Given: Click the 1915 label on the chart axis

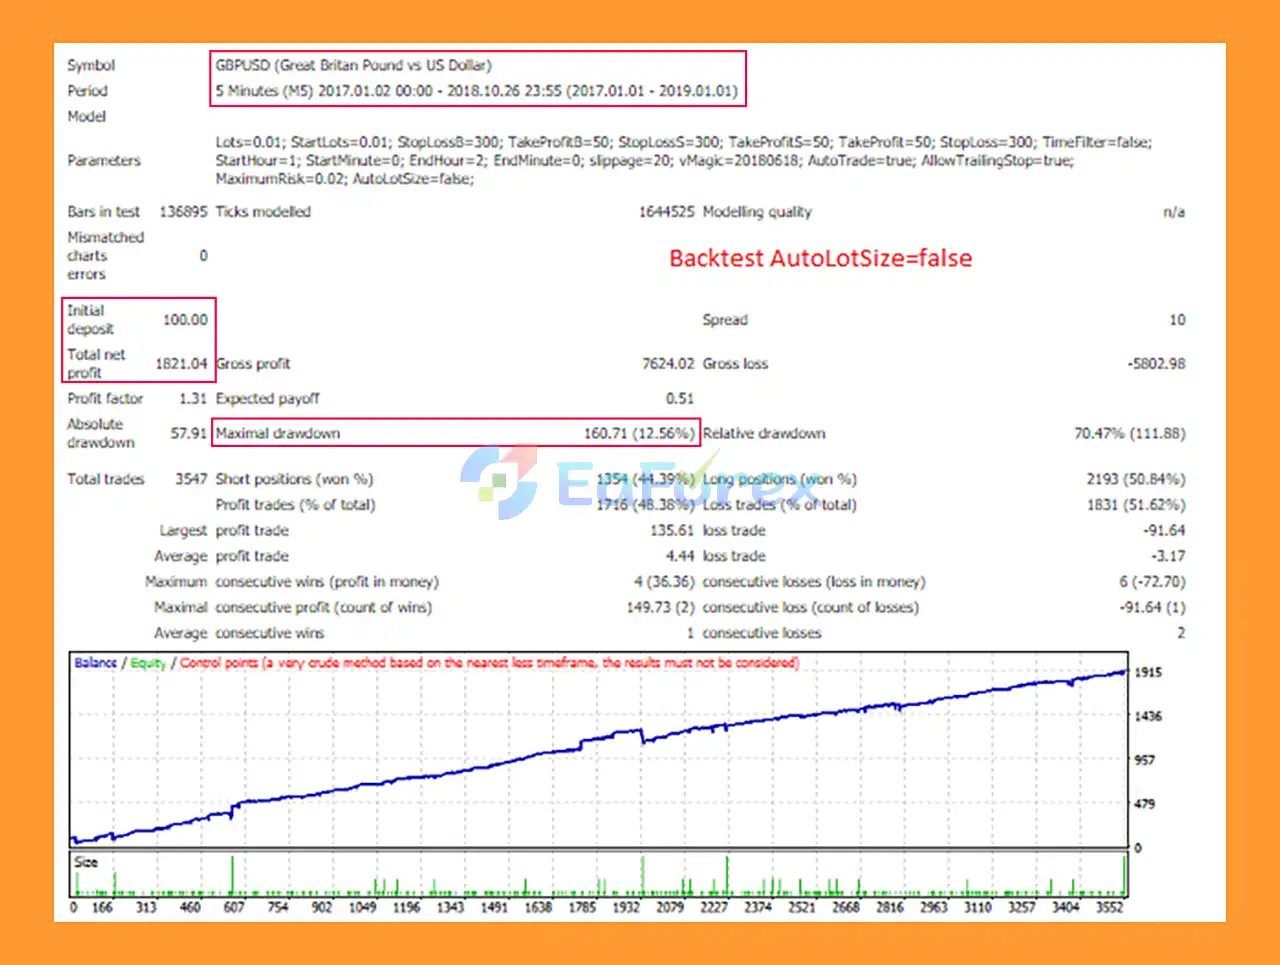Looking at the screenshot, I should tap(1148, 672).
